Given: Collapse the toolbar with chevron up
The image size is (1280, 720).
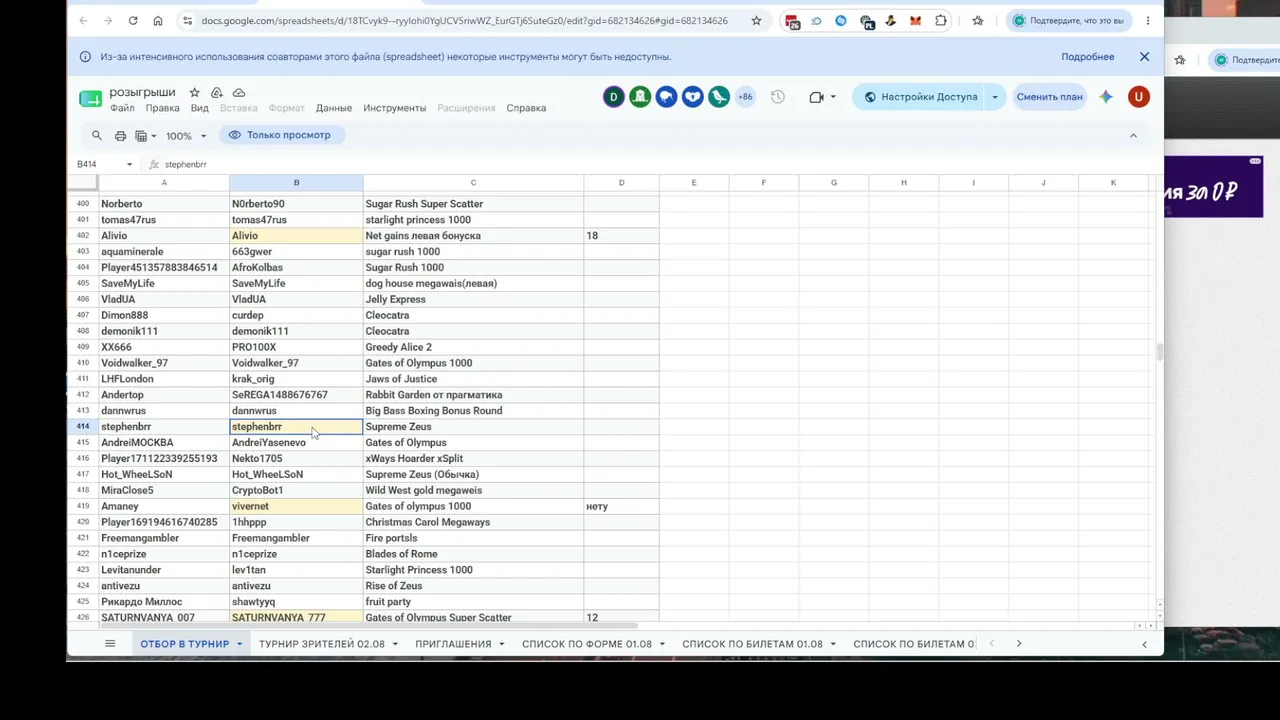Looking at the screenshot, I should click(x=1133, y=135).
